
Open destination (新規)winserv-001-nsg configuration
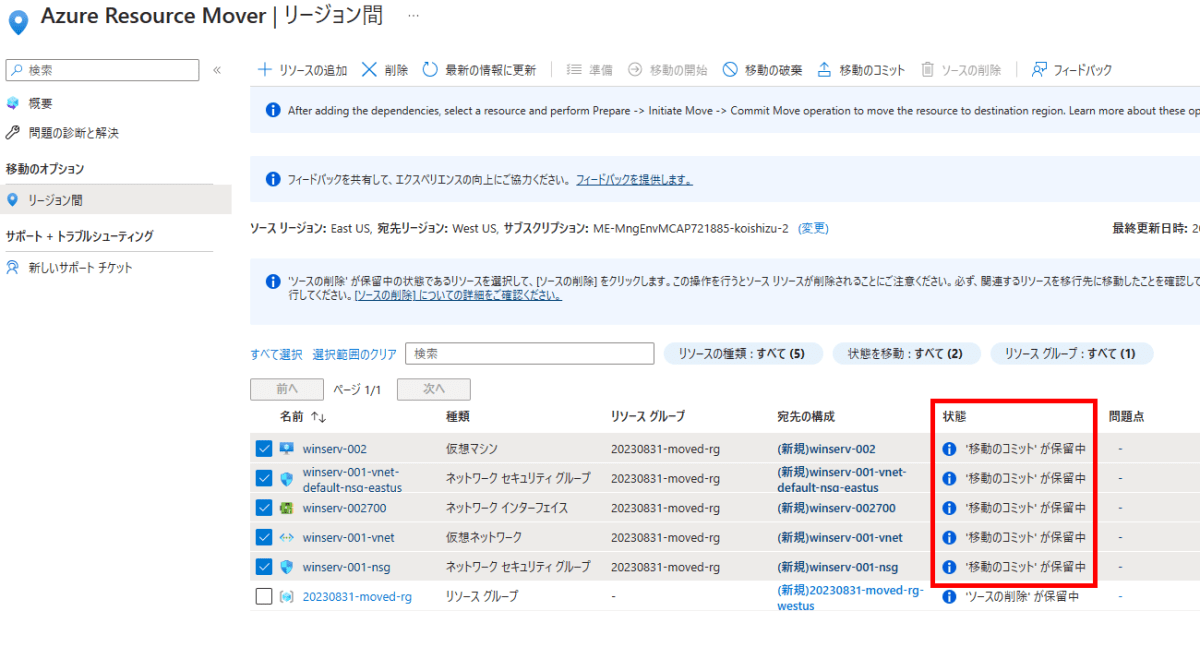click(x=838, y=567)
